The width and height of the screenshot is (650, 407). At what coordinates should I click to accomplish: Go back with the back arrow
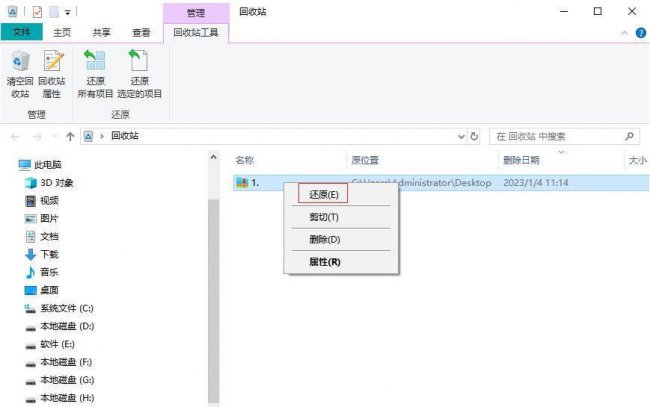coord(15,136)
